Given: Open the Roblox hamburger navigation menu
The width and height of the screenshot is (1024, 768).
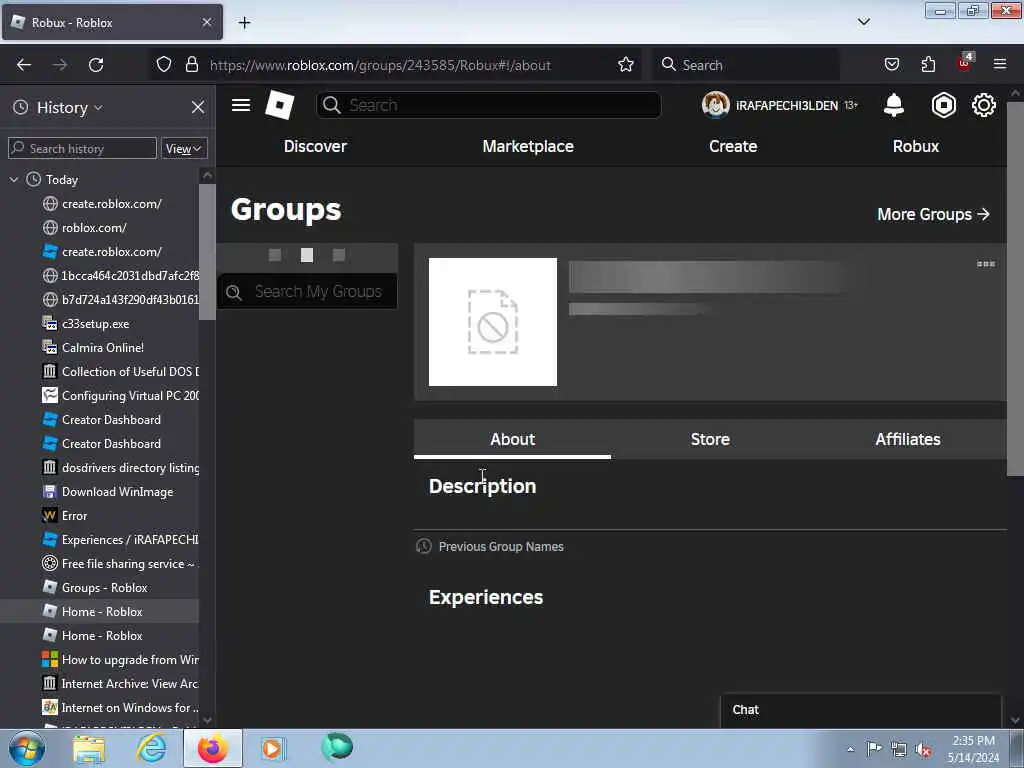Looking at the screenshot, I should point(241,105).
